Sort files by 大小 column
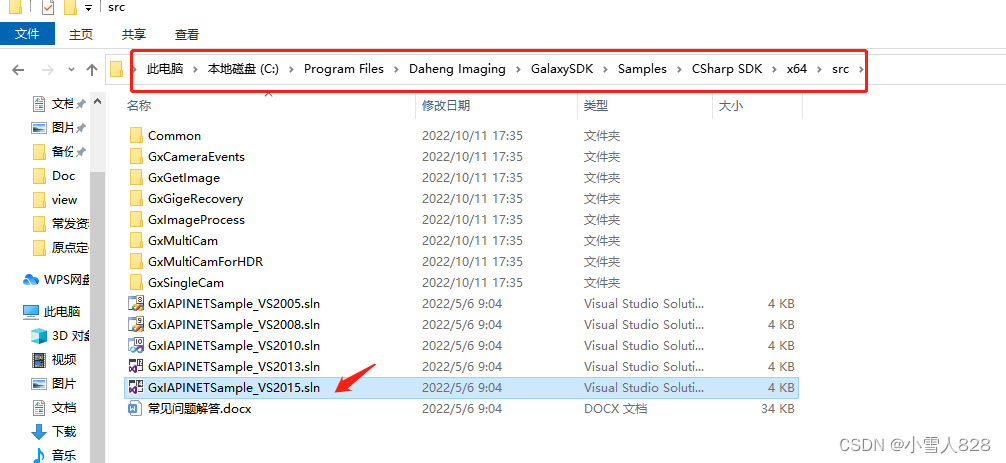 pyautogui.click(x=731, y=106)
